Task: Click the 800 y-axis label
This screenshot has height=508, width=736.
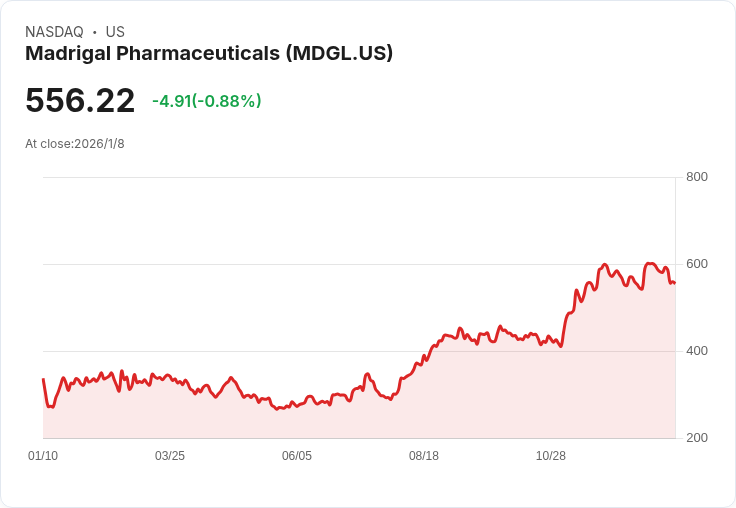Action: coord(697,177)
